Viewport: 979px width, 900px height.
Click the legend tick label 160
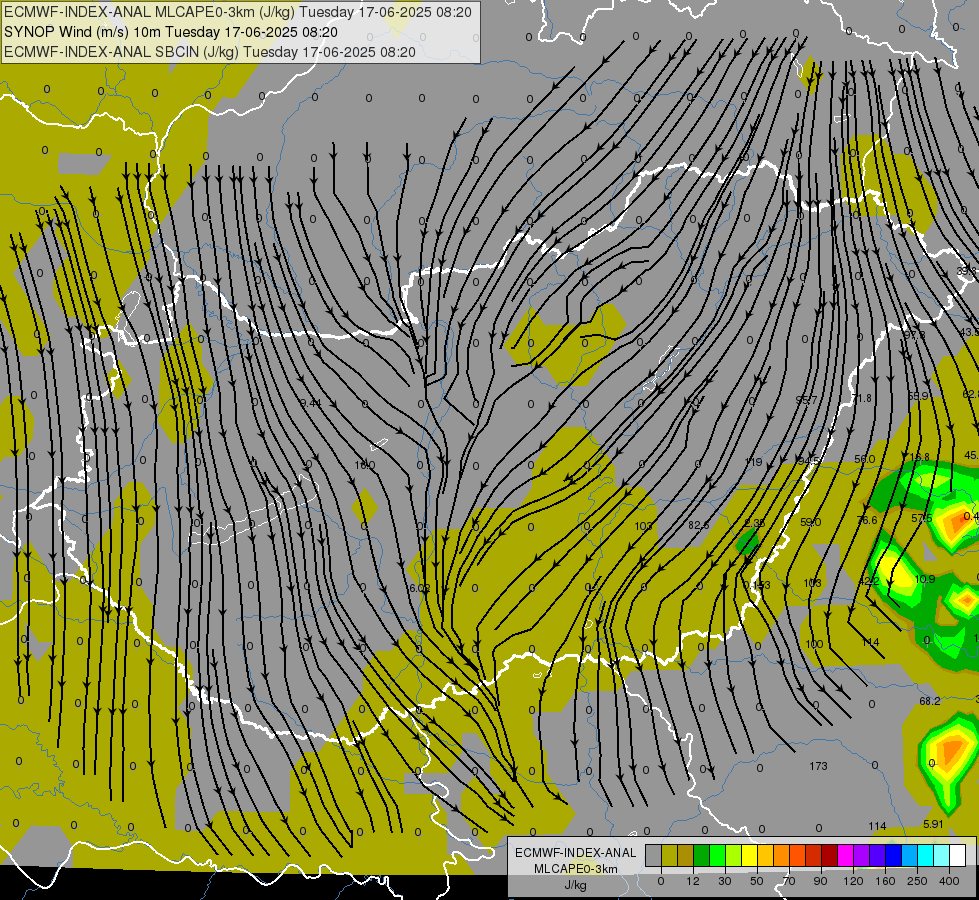pyautogui.click(x=885, y=881)
